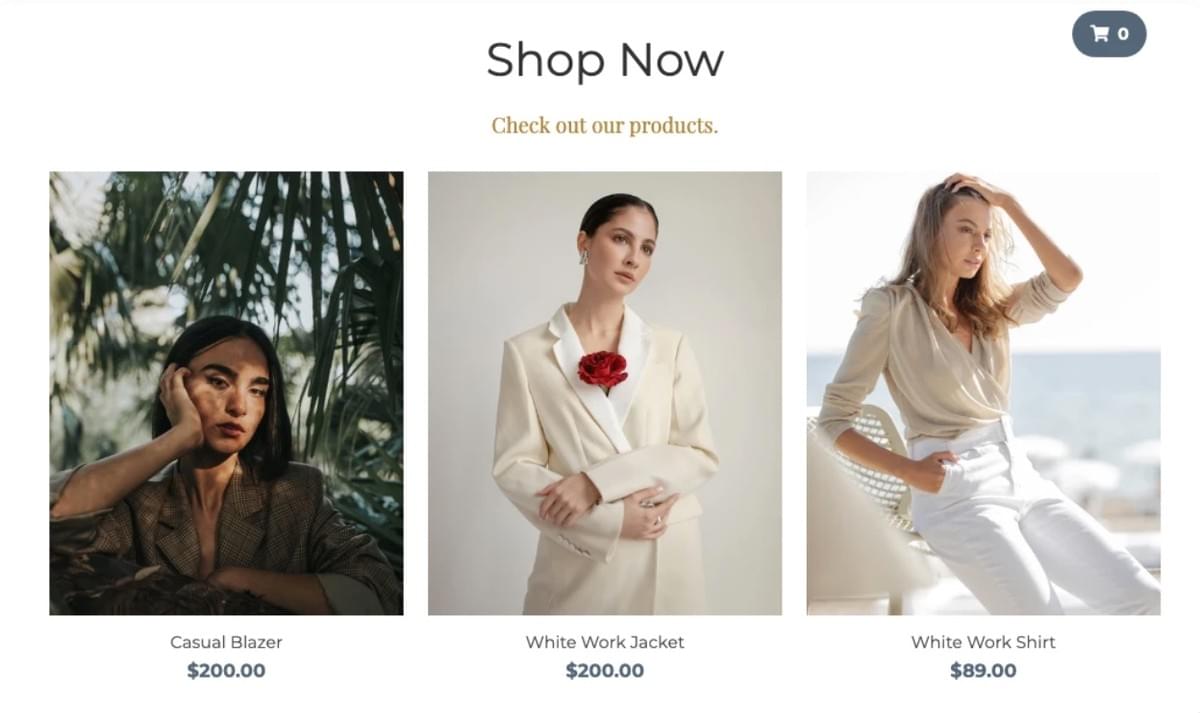Click the 'Check out our products.' subtitle
Viewport: 1200px width, 713px height.
[605, 126]
